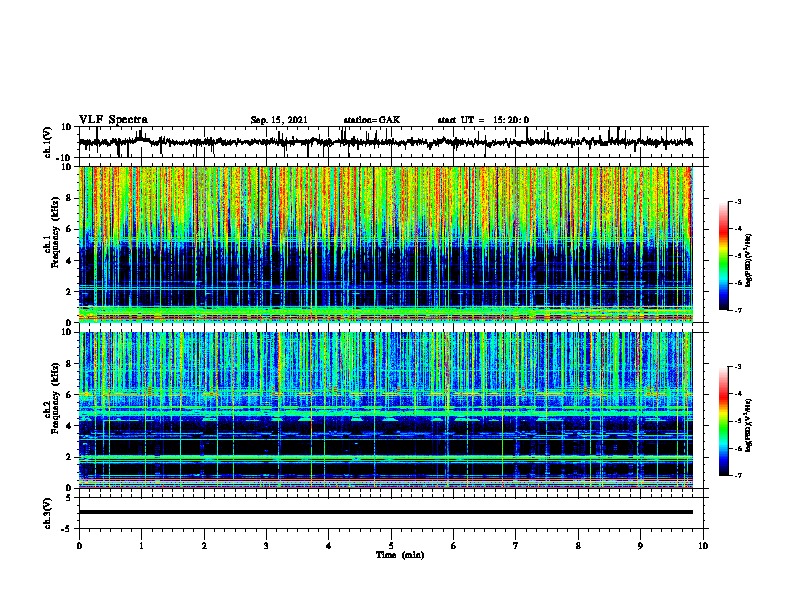Click the "8" tick on the time axis
Screen dimensions: 792x612
[x=578, y=546]
